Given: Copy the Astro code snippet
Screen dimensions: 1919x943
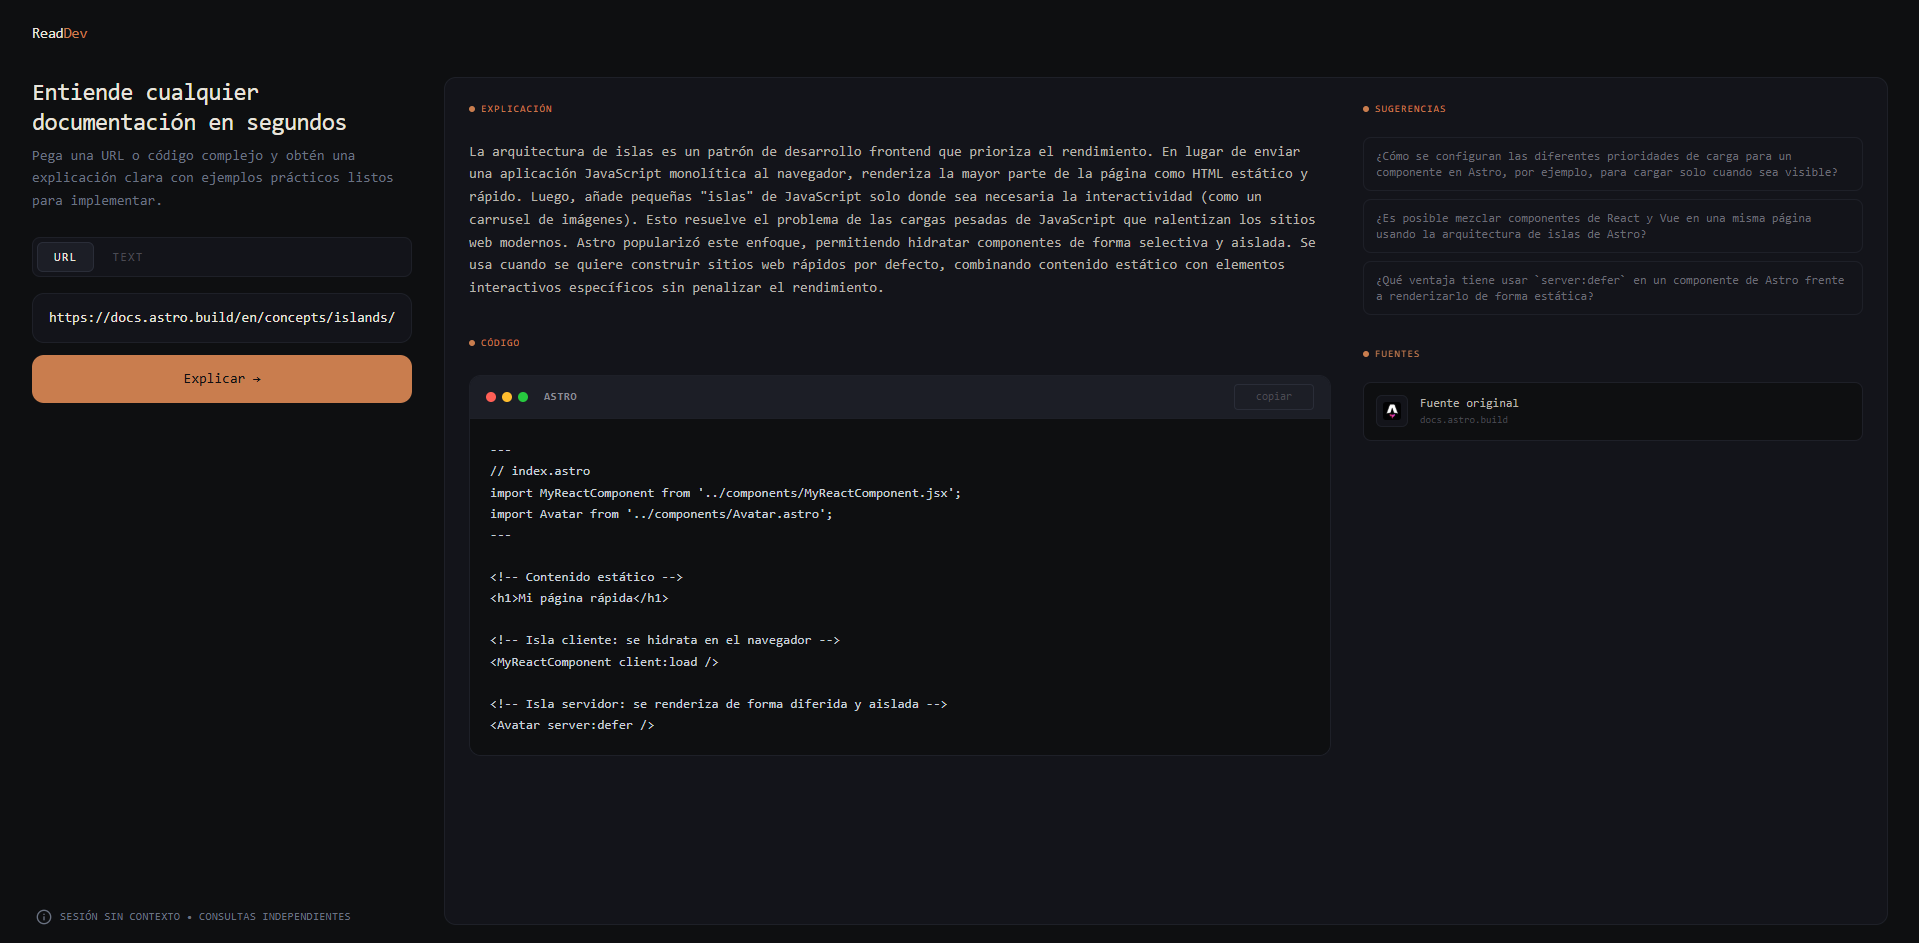Looking at the screenshot, I should tap(1273, 397).
